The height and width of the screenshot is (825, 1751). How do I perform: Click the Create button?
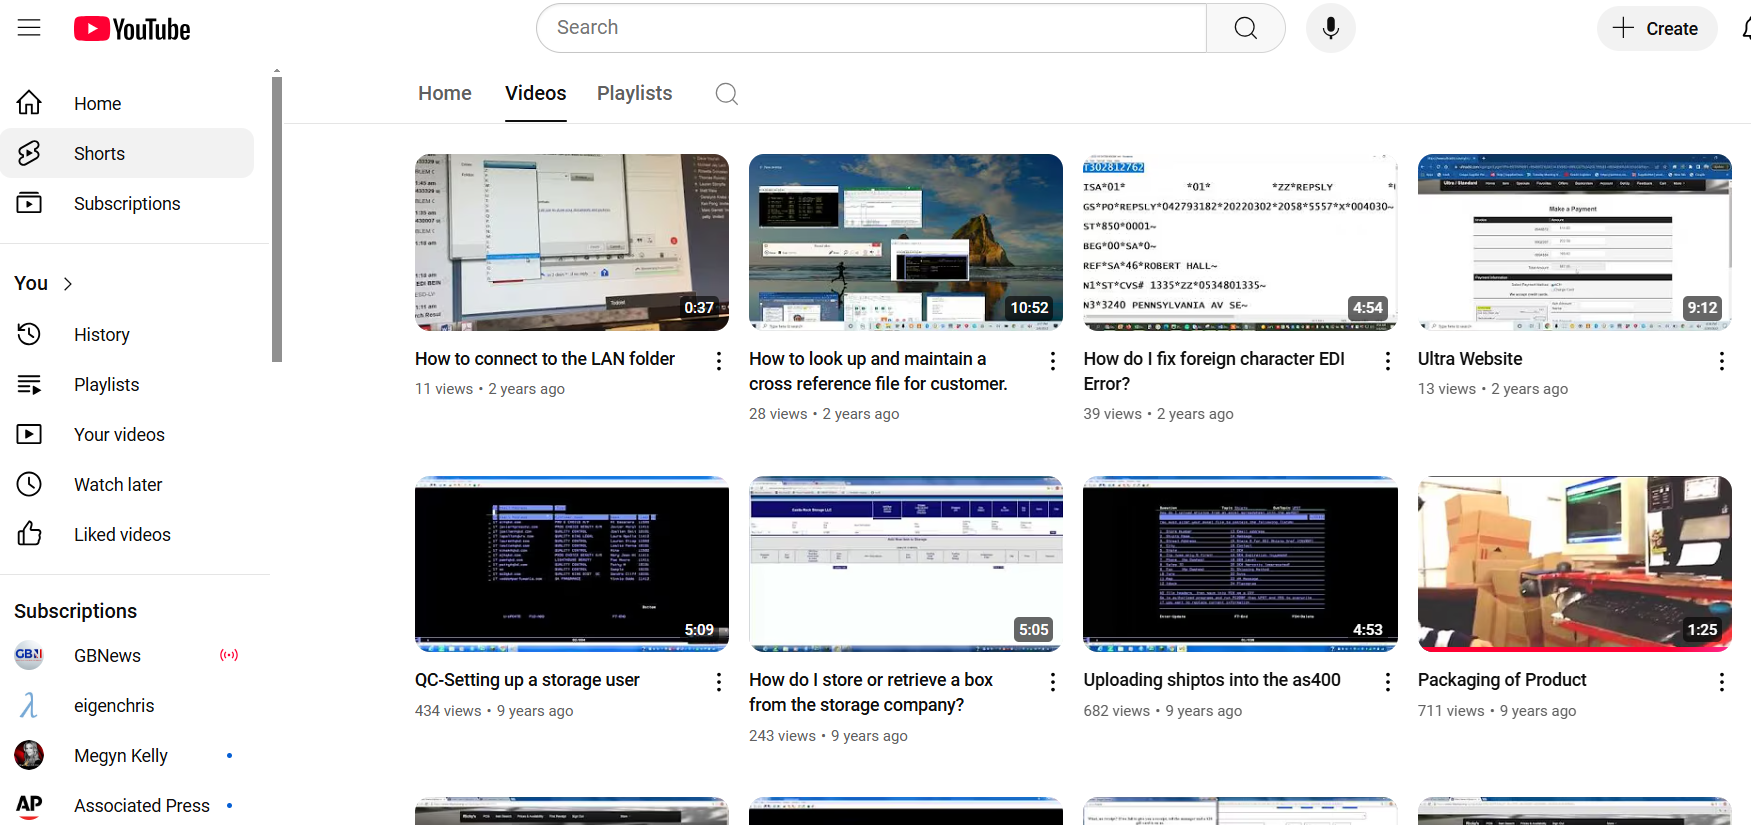(x=1656, y=28)
